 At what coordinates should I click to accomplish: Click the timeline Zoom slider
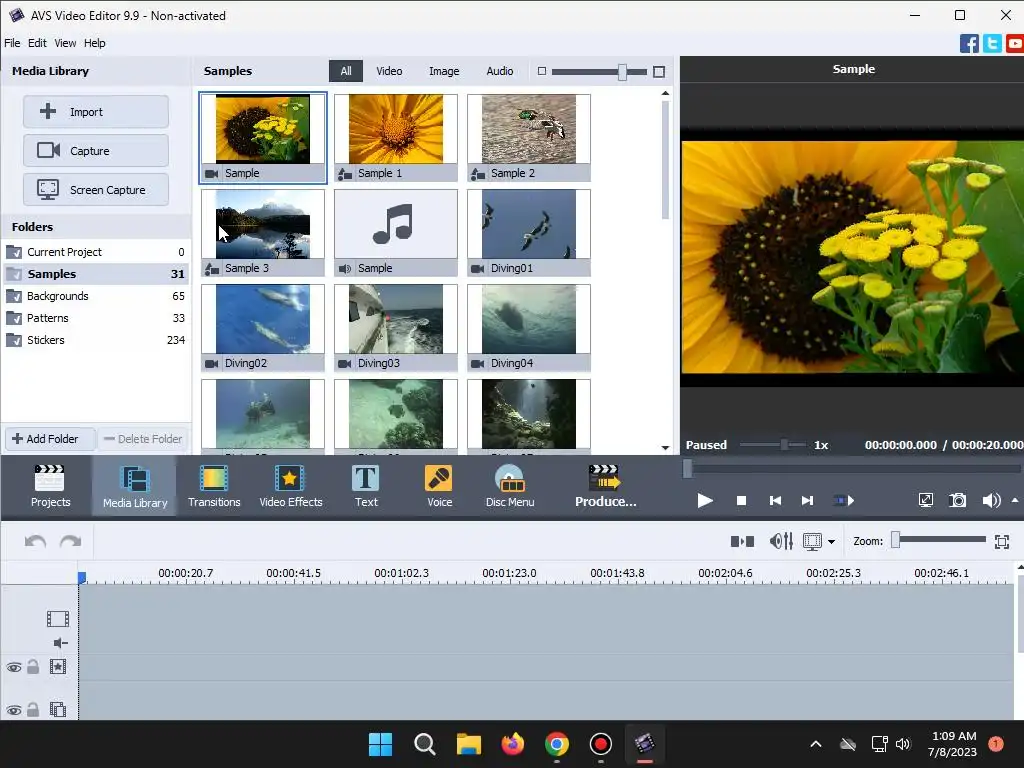[x=939, y=540]
